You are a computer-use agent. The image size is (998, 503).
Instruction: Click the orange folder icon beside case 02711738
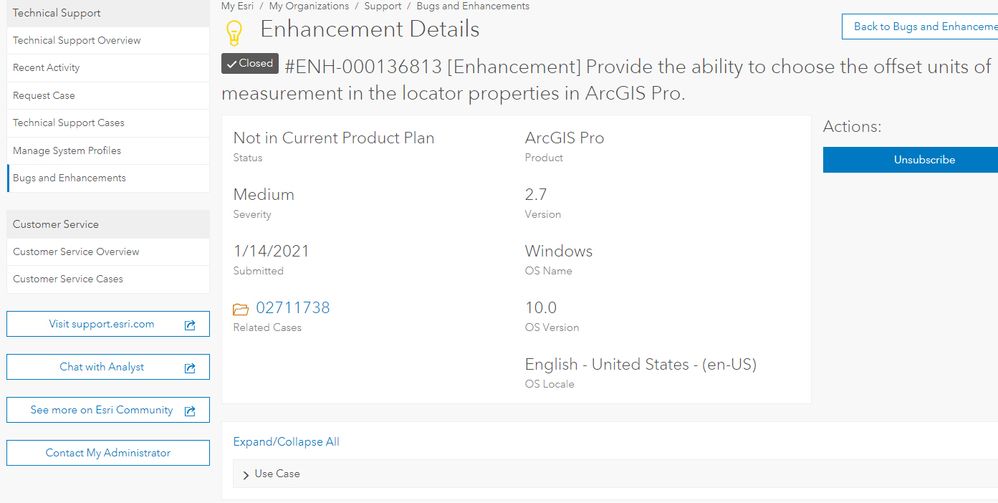coord(241,308)
